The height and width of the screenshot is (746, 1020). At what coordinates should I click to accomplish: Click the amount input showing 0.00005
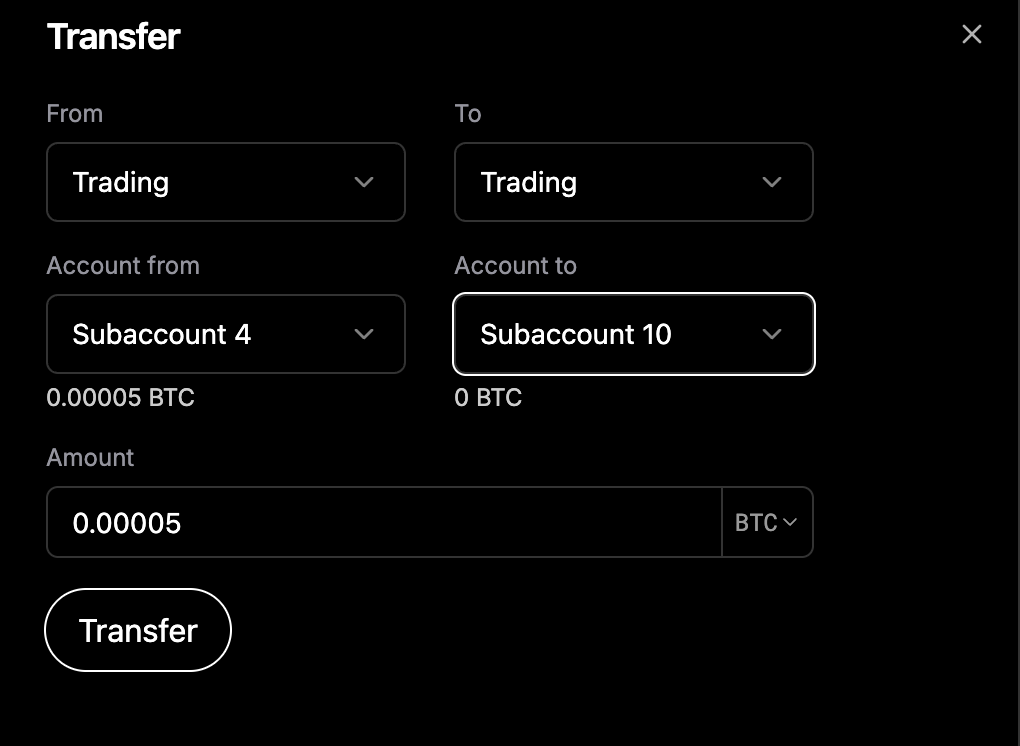pos(383,522)
